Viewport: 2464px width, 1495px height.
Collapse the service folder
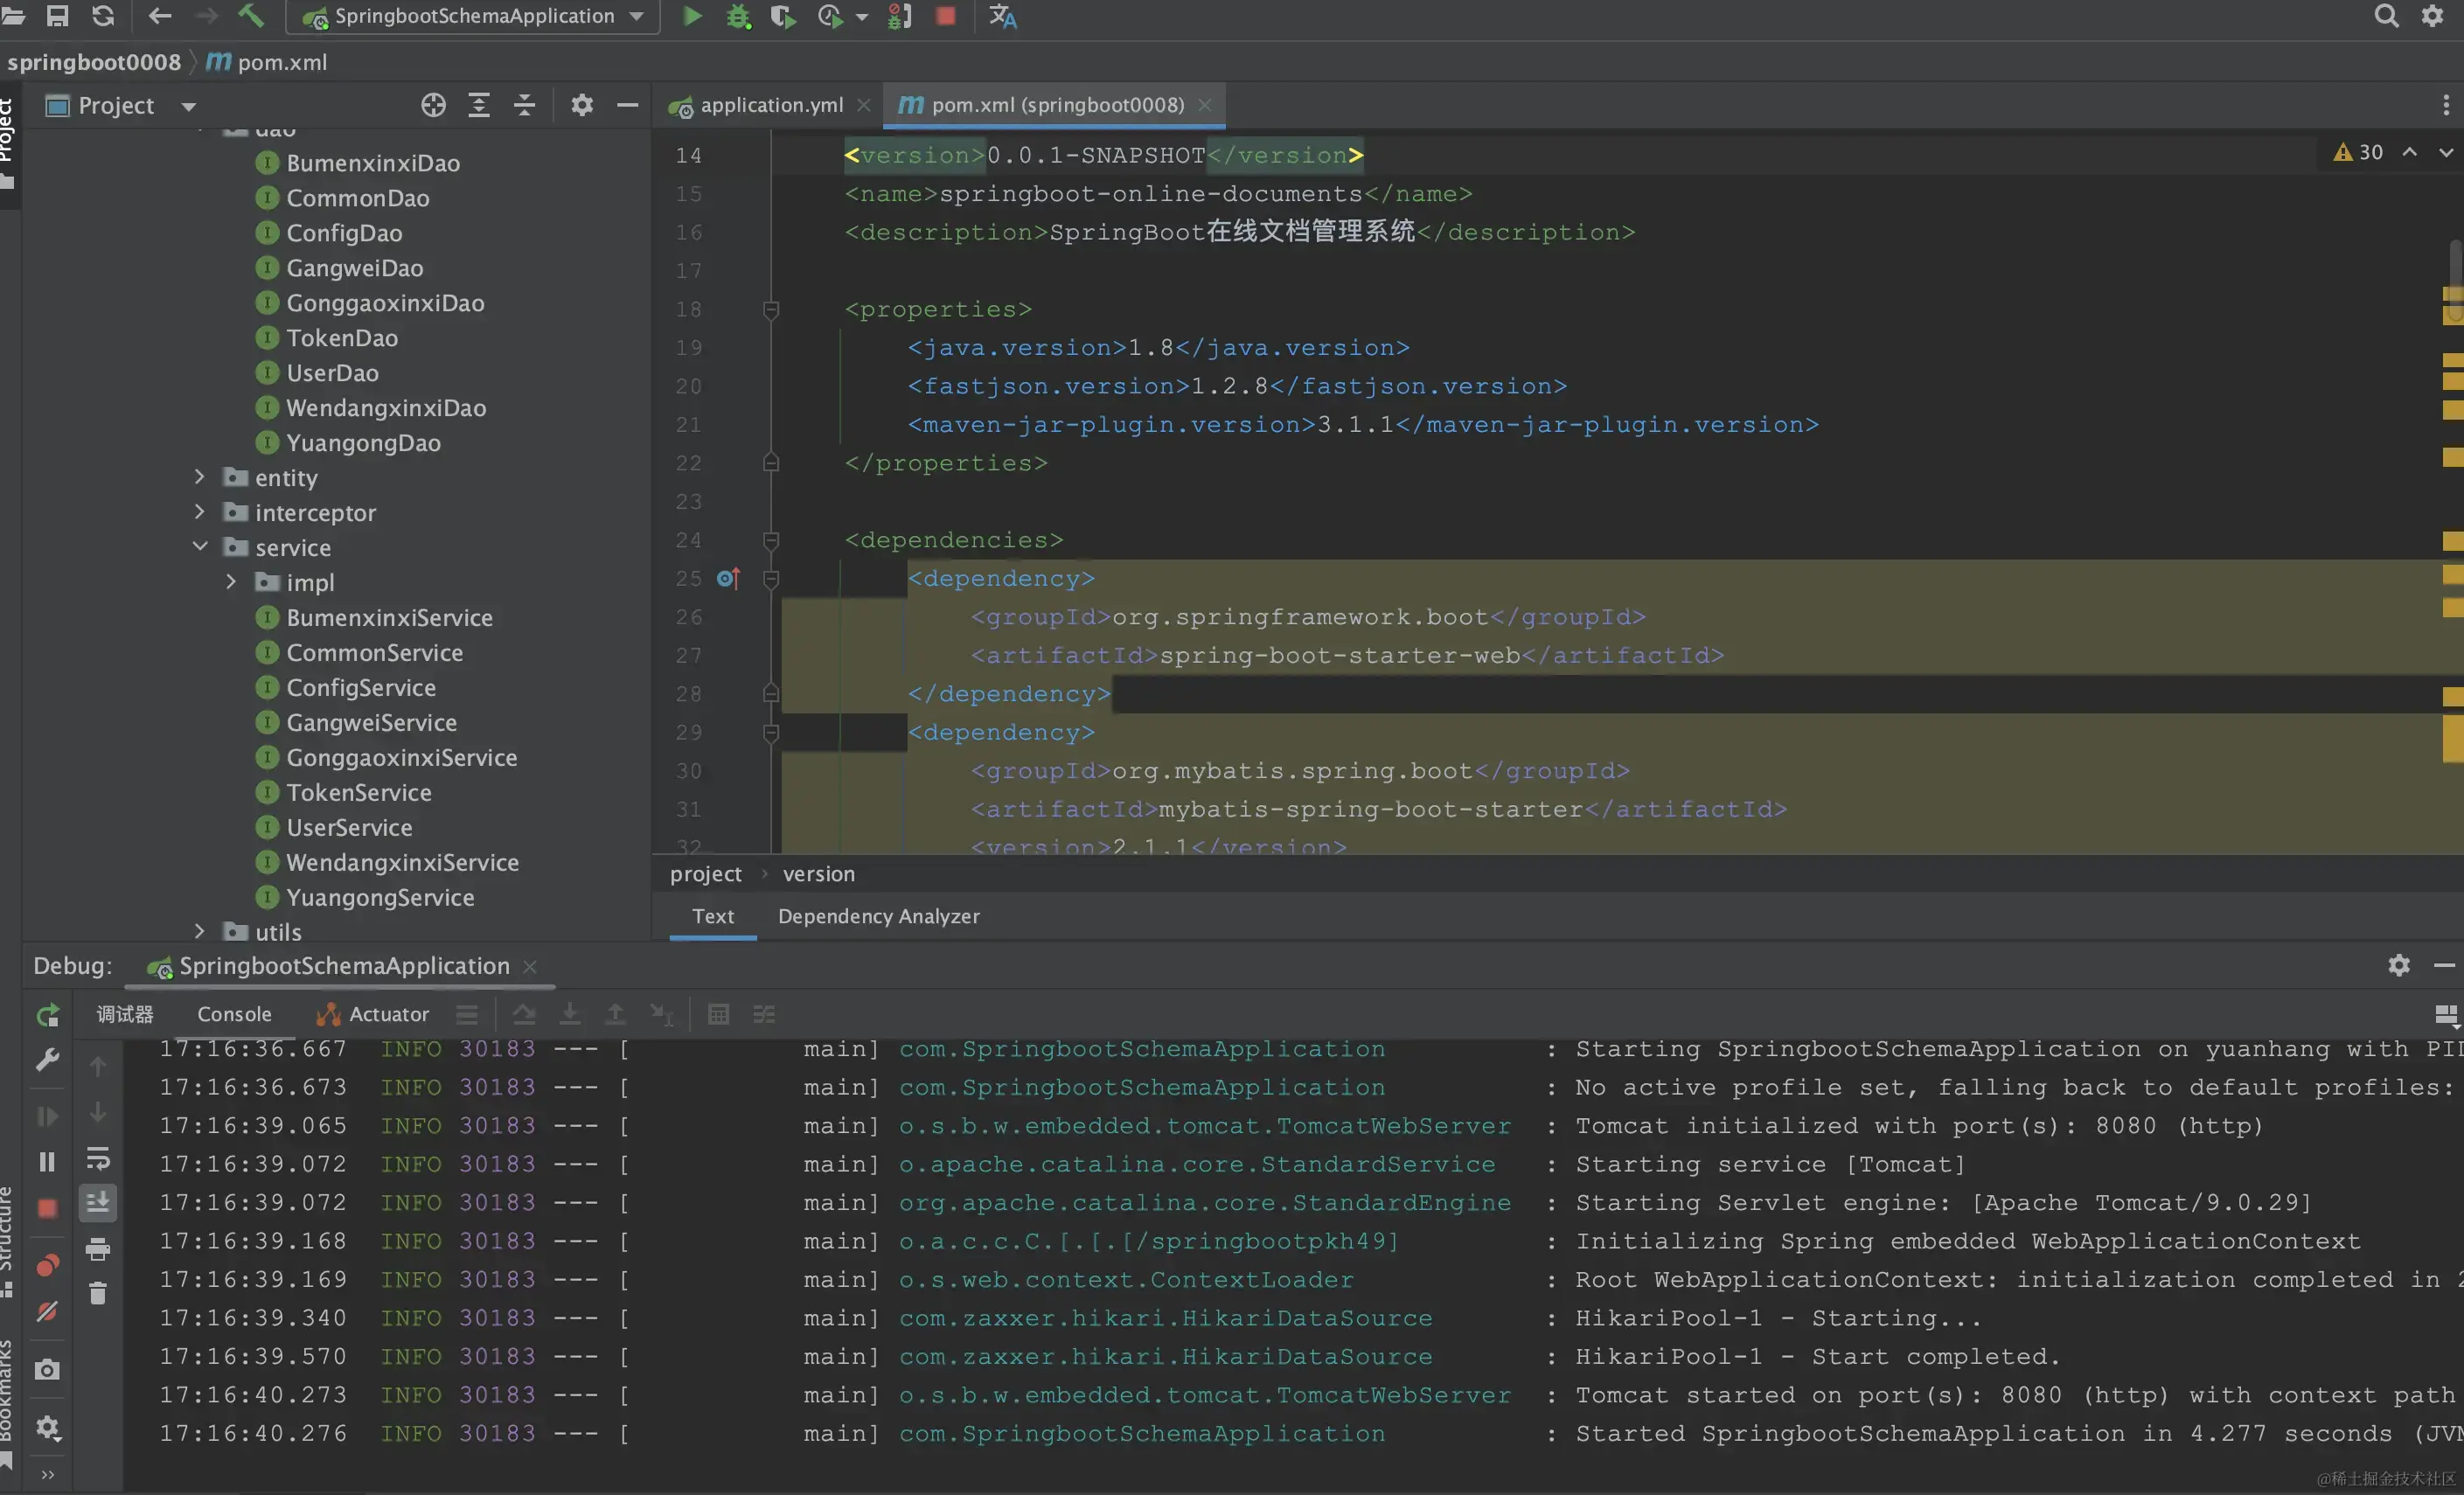pos(199,547)
